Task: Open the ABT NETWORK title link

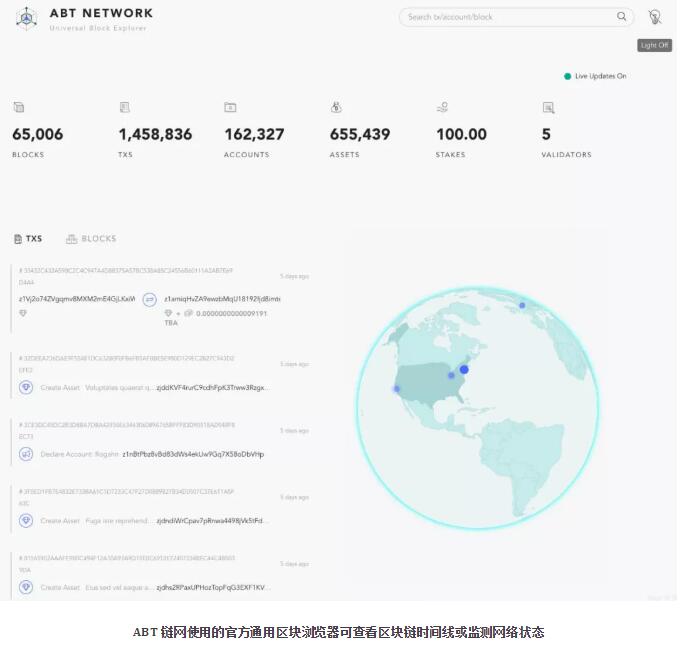Action: click(x=101, y=13)
